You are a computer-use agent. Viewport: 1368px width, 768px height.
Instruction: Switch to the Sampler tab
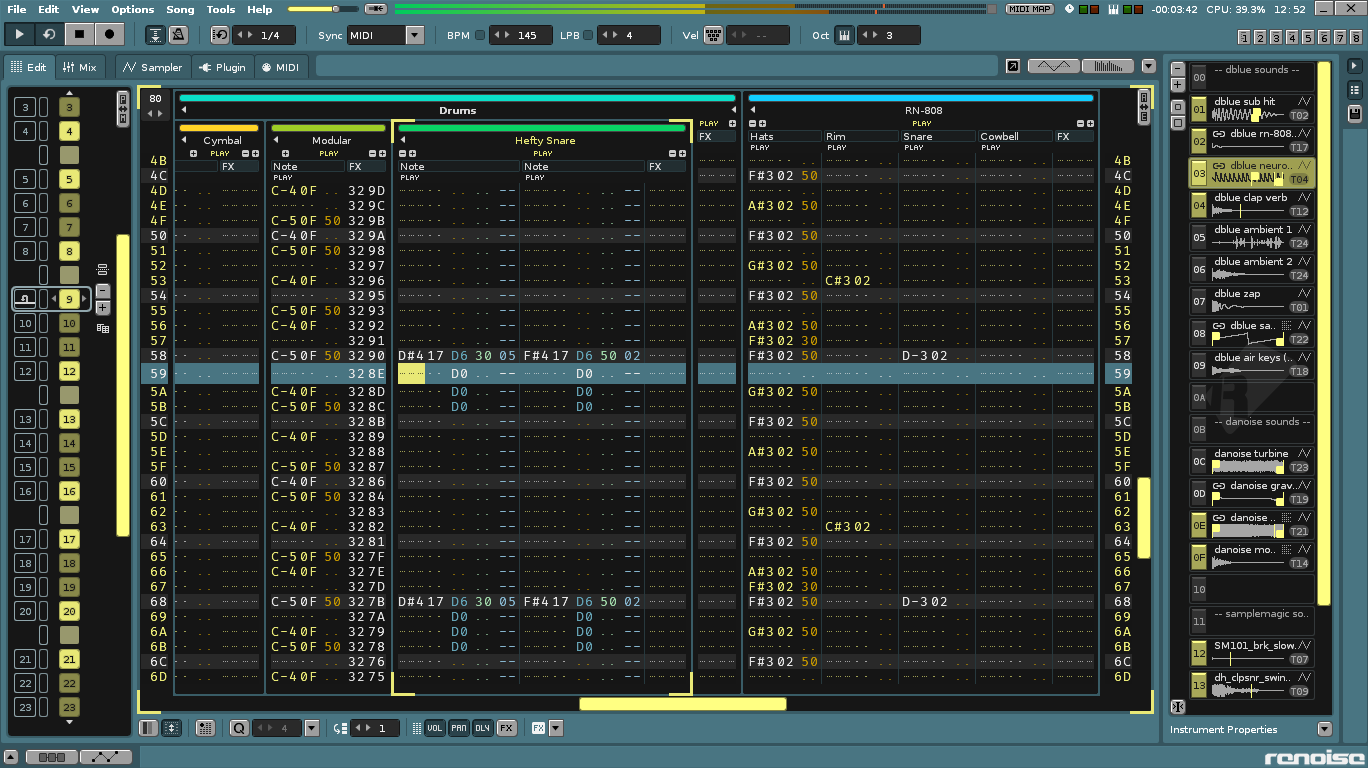(x=153, y=67)
